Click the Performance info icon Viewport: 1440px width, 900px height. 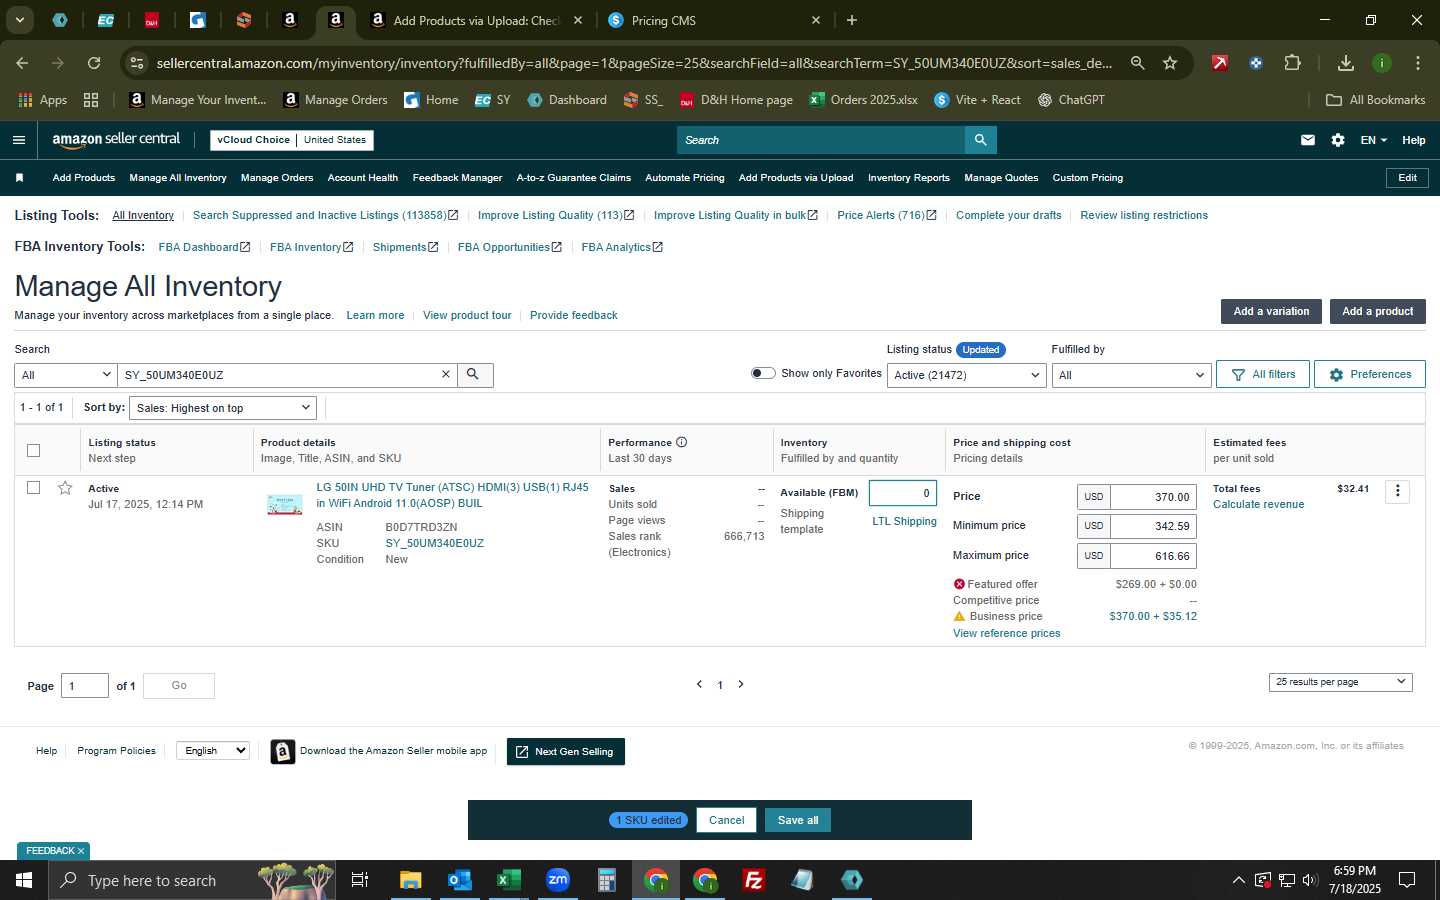pos(682,442)
